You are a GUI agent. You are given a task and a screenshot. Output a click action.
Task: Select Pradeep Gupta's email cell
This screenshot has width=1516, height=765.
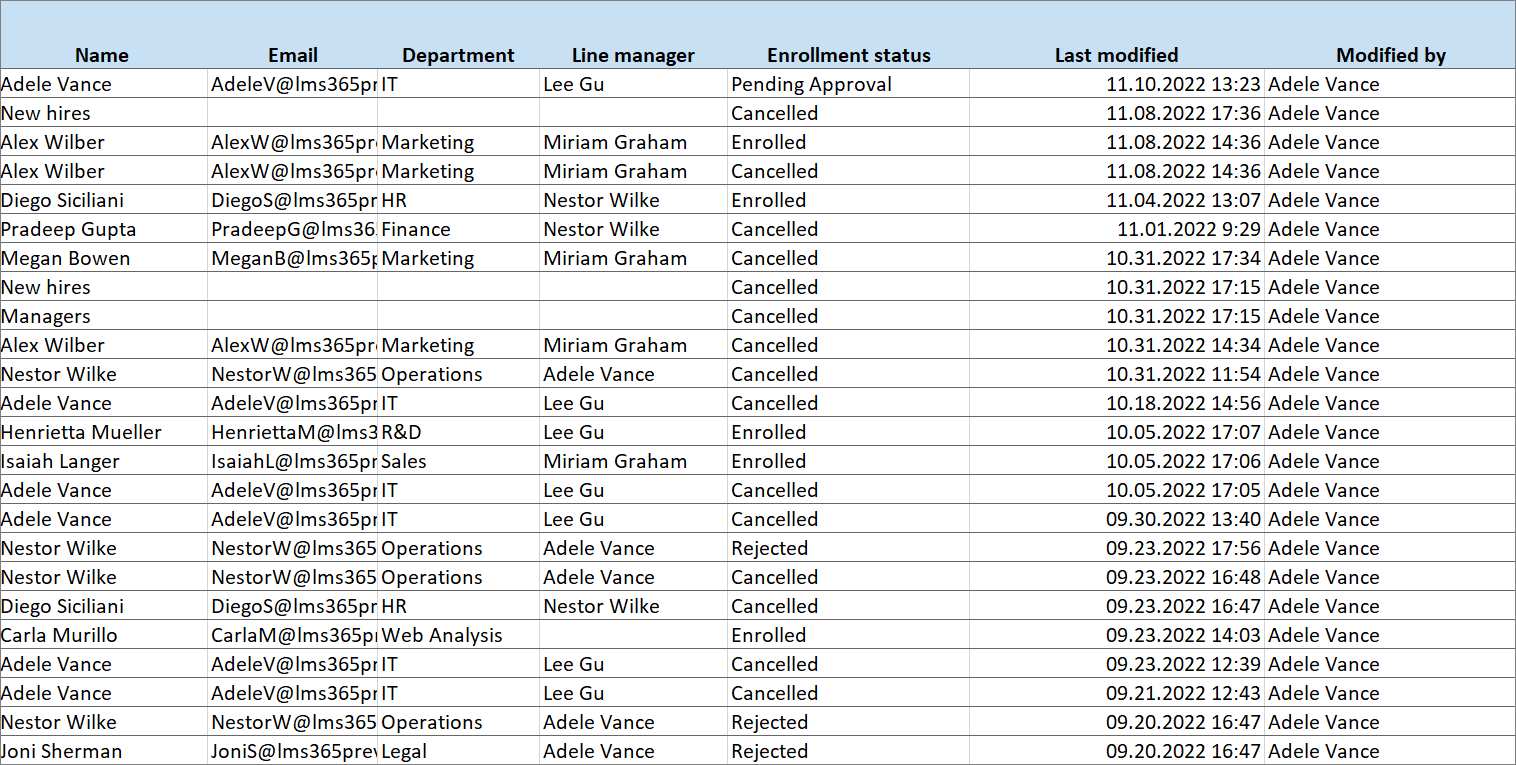pos(292,229)
